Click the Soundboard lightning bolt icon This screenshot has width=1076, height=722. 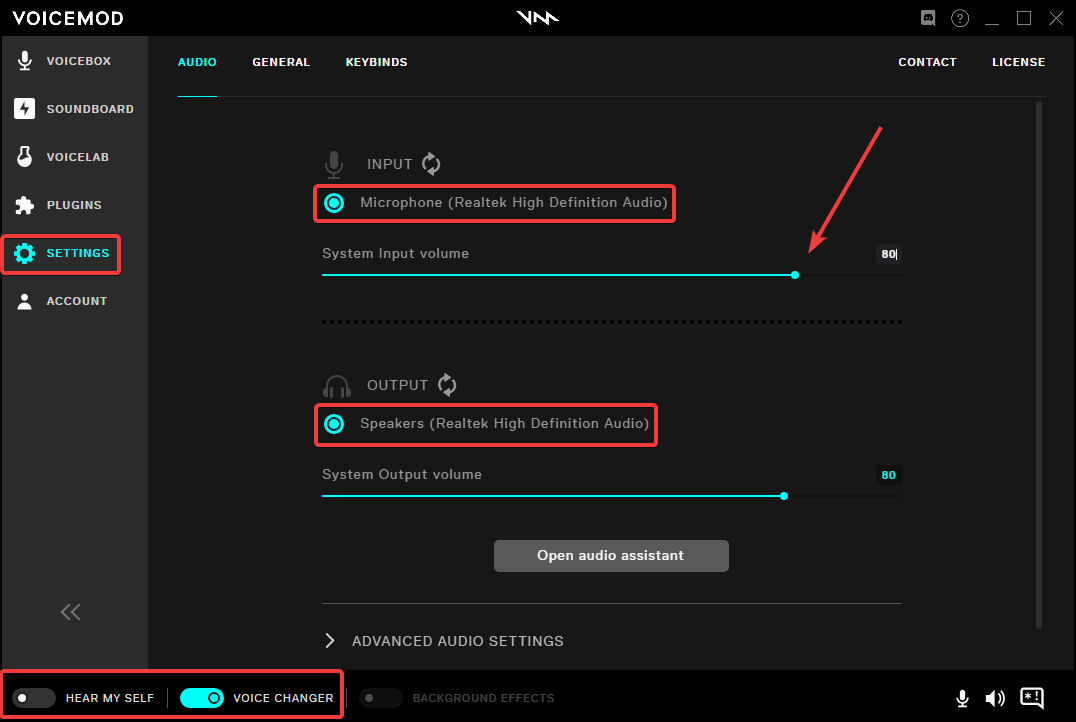(x=25, y=108)
